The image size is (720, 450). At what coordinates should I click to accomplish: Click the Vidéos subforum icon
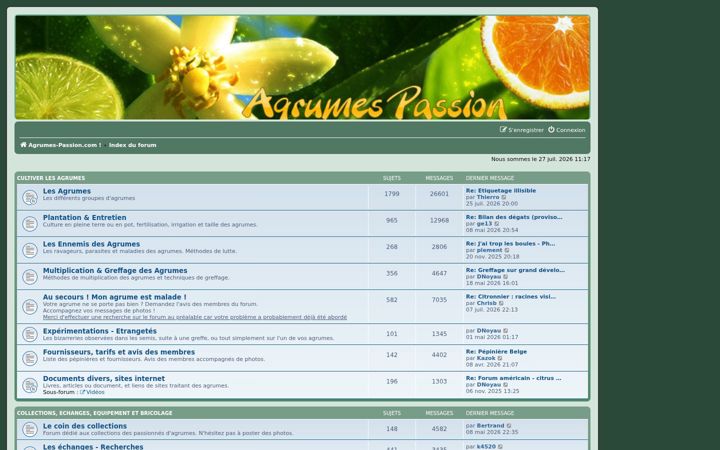tap(83, 392)
